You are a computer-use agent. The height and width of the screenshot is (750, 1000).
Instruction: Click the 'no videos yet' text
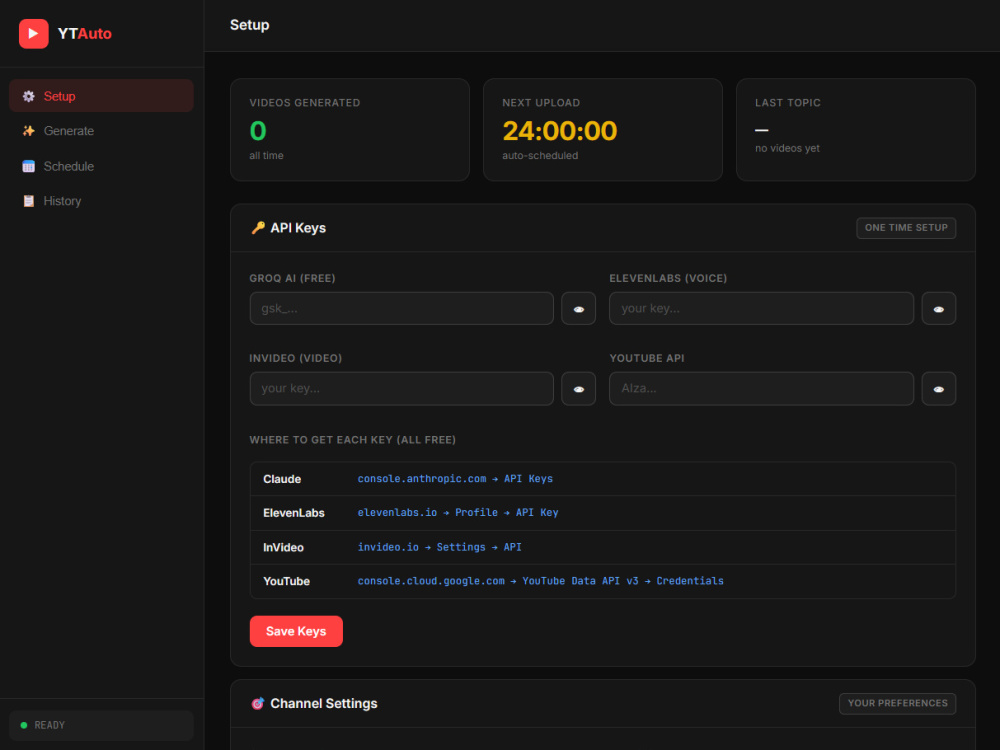[787, 148]
